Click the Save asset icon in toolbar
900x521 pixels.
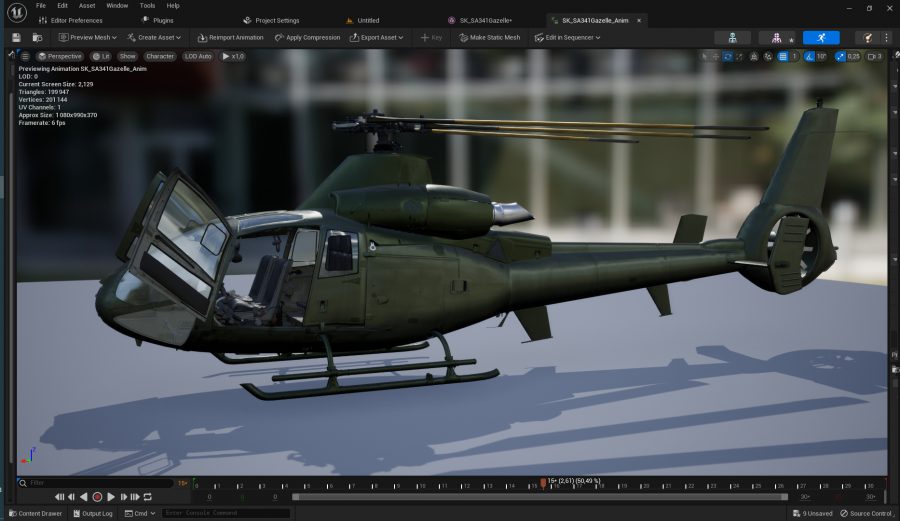point(17,37)
